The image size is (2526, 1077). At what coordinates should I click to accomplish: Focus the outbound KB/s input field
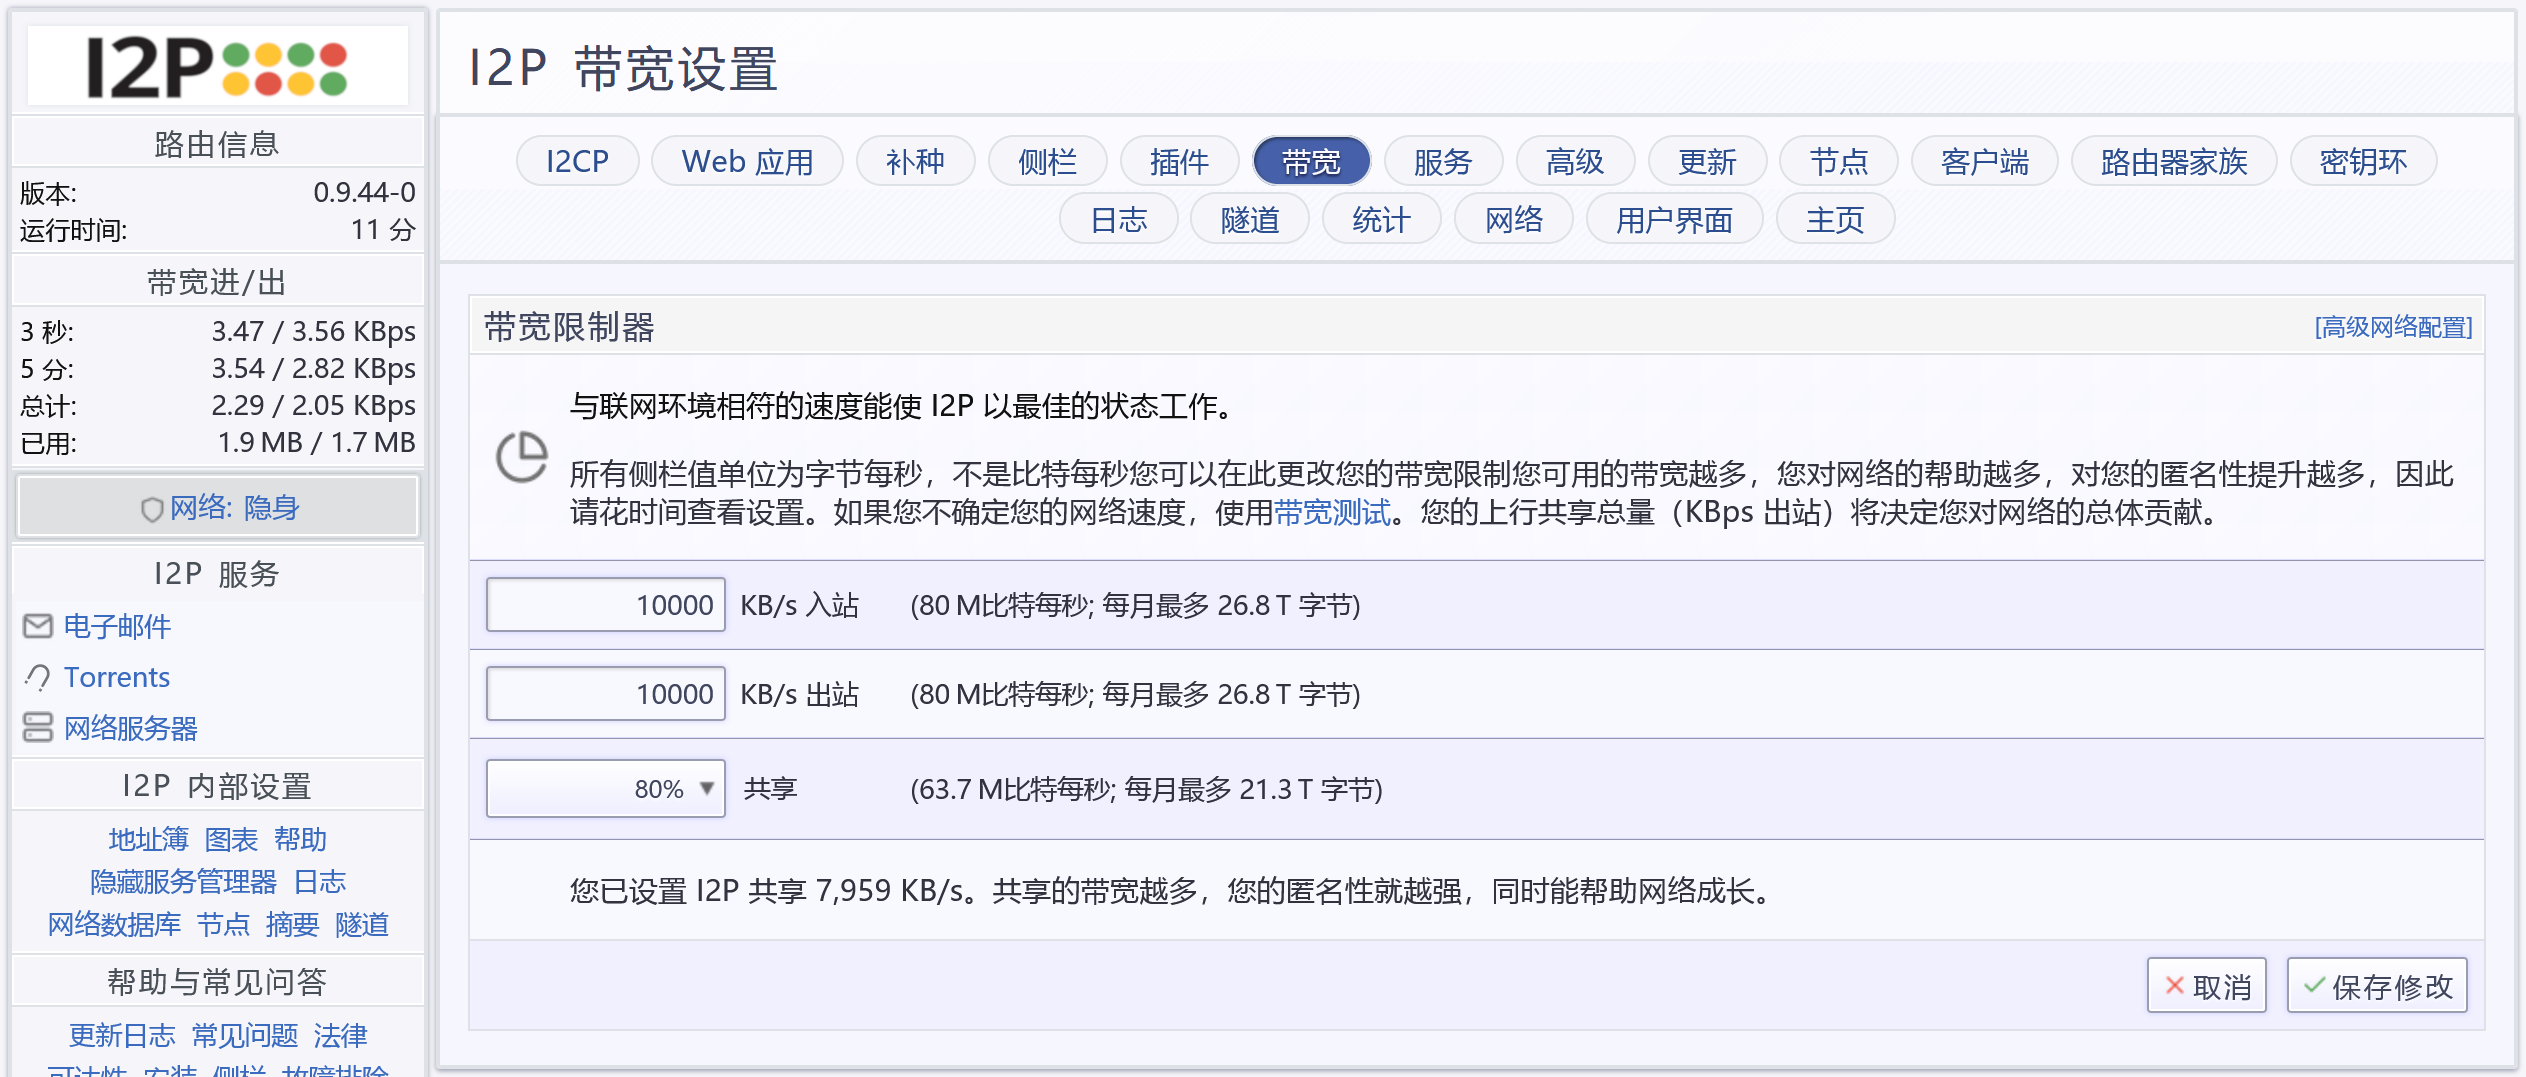coord(605,694)
